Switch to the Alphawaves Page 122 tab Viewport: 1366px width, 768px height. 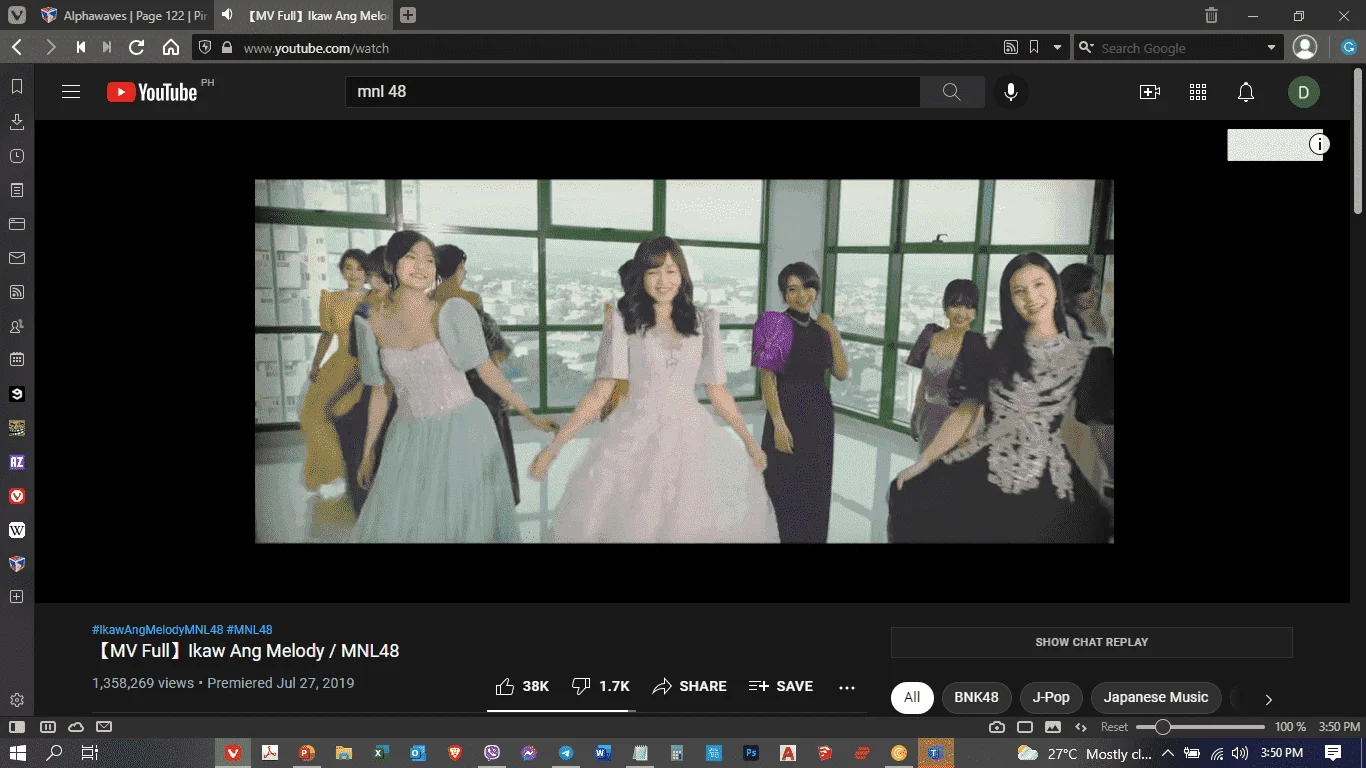click(123, 15)
